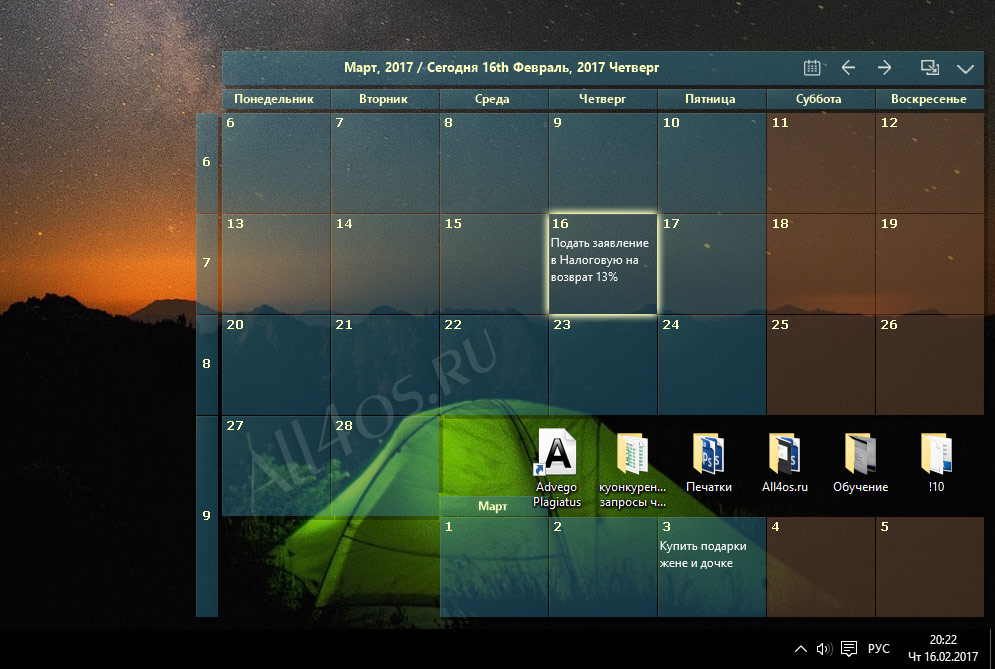
Task: Select the day 22 cell
Action: click(x=494, y=364)
